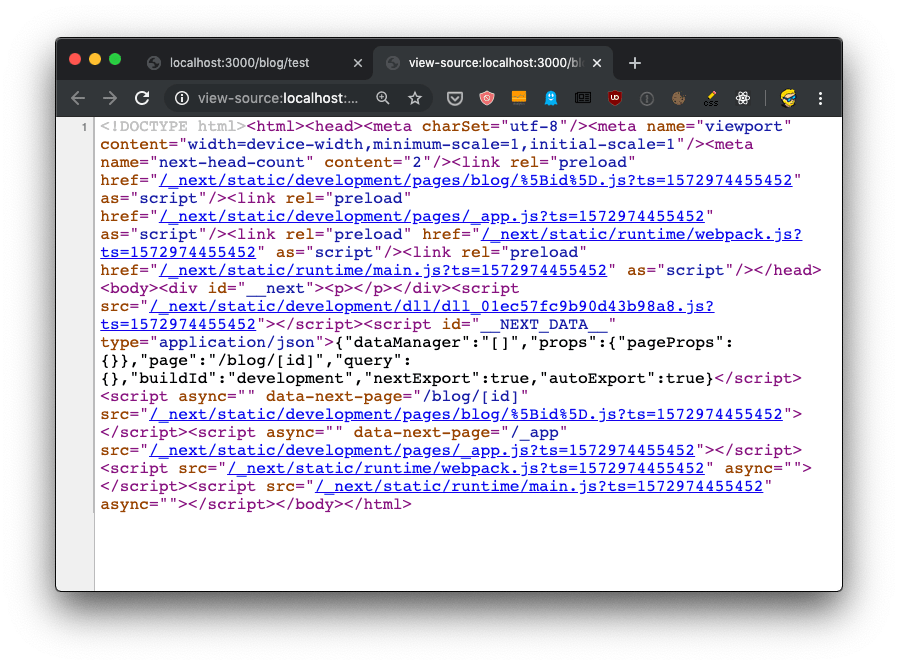Open the Pocket extension
This screenshot has width=898, height=665.
[x=454, y=98]
